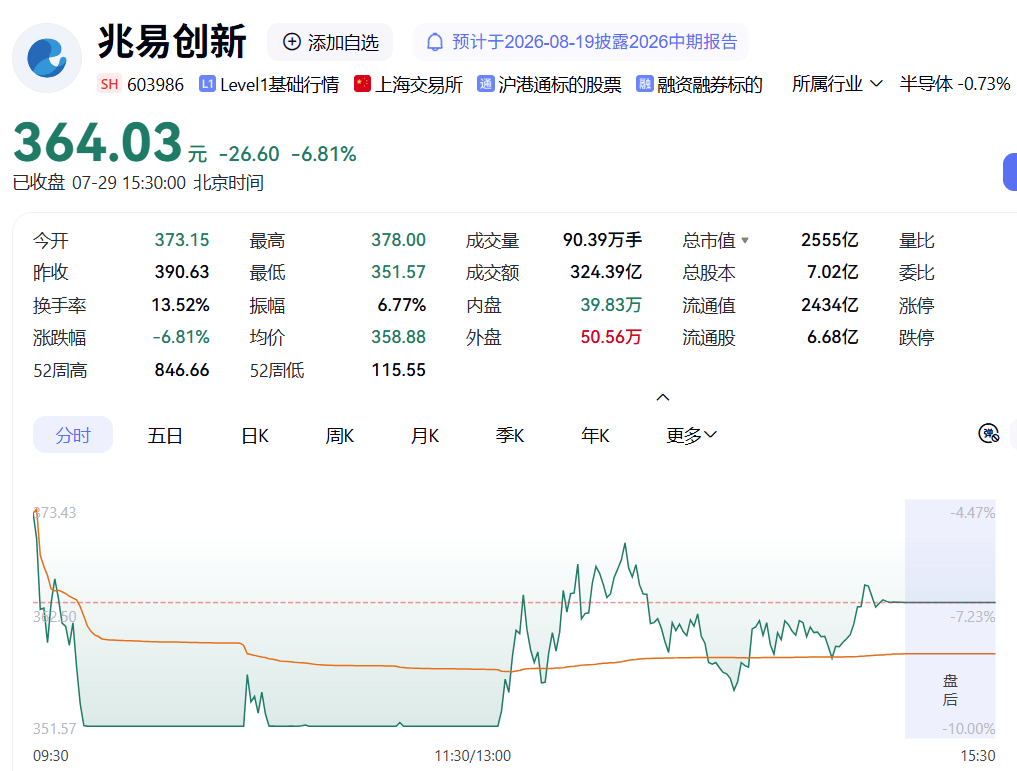Click the 兆易创新 stock logo
Screen dimensions: 1017x771
47,58
